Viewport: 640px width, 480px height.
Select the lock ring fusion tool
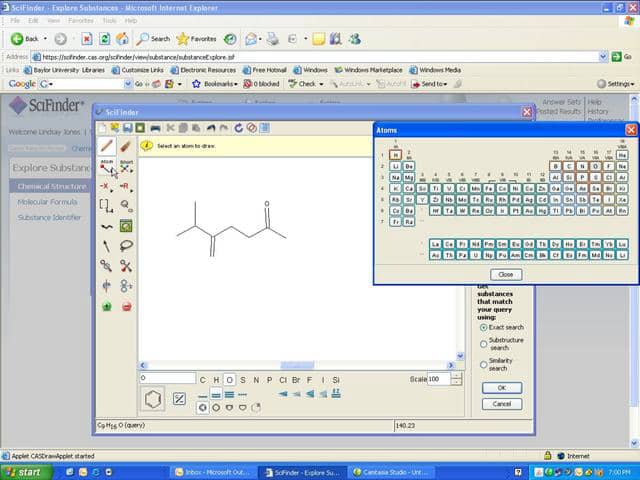click(x=106, y=266)
